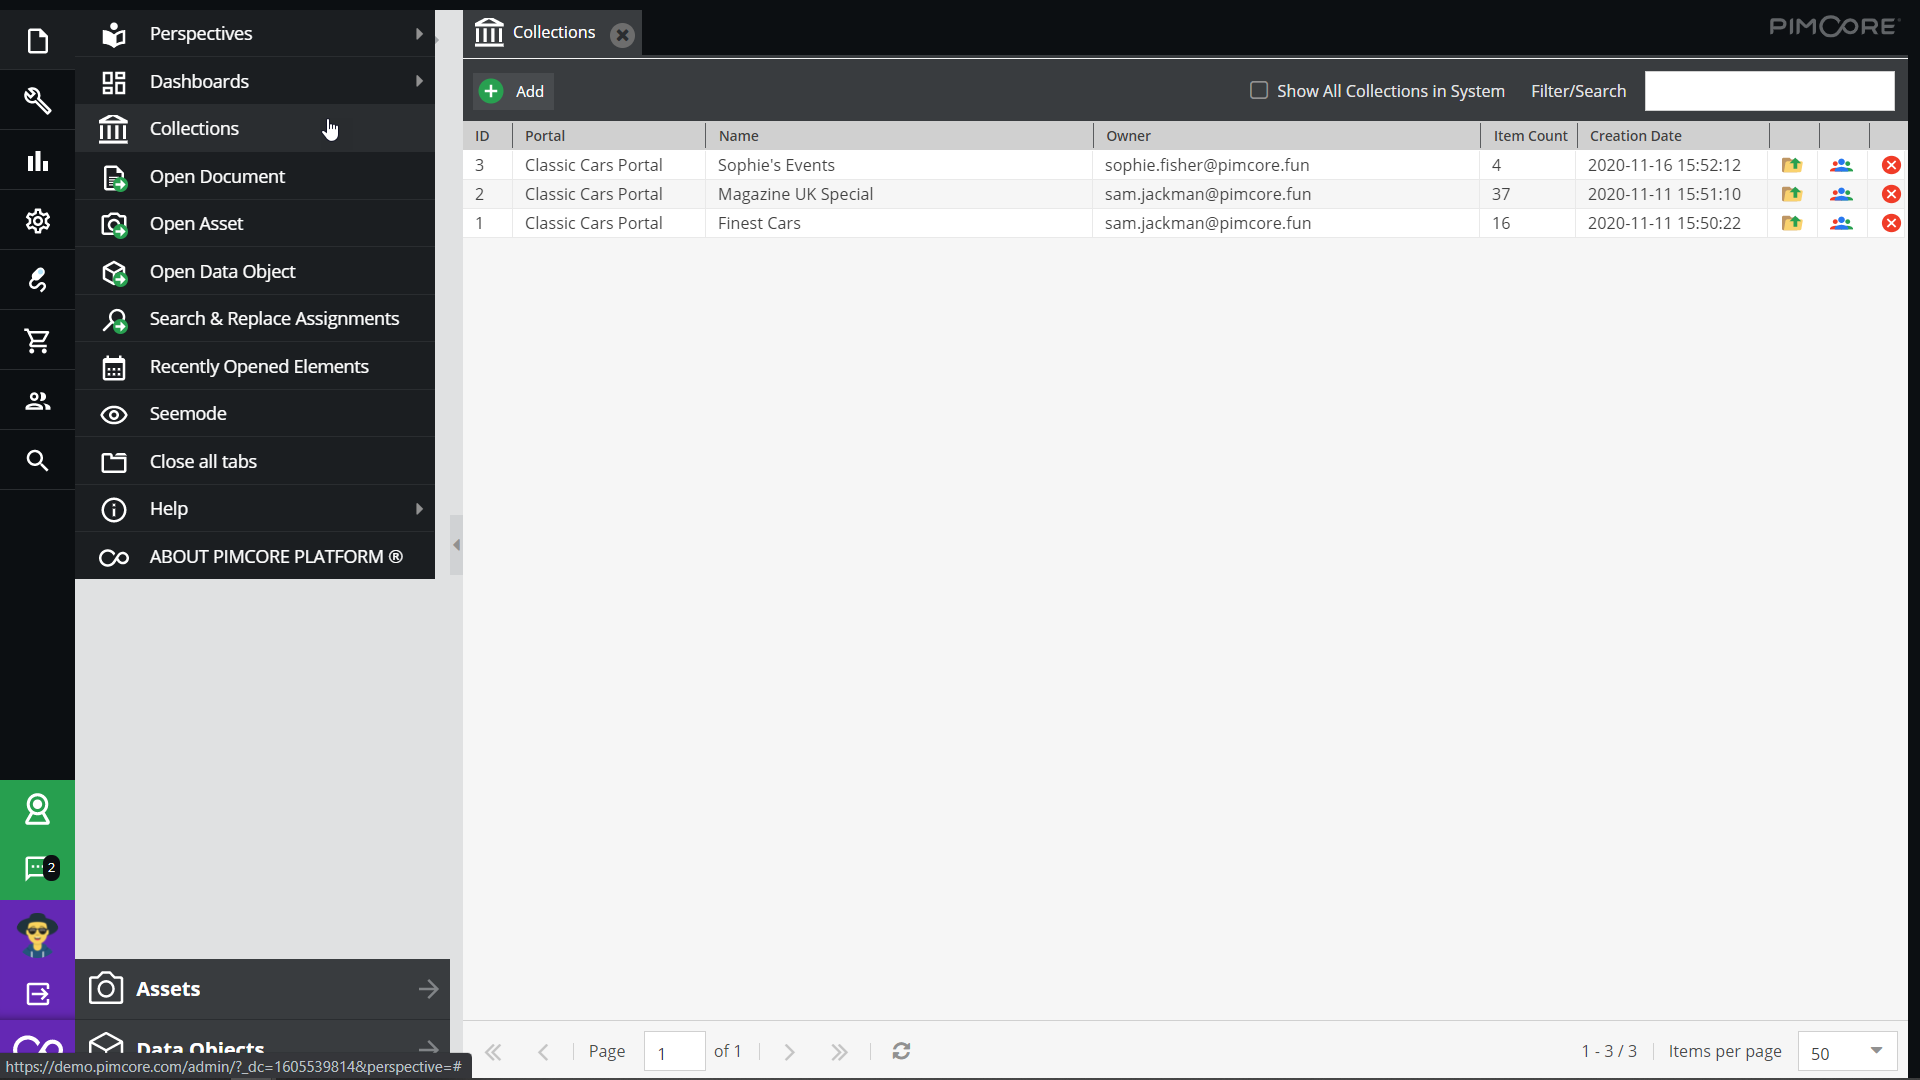Viewport: 1920px width, 1080px height.
Task: Click the share icon for Magazine UK Special
Action: pos(1791,194)
